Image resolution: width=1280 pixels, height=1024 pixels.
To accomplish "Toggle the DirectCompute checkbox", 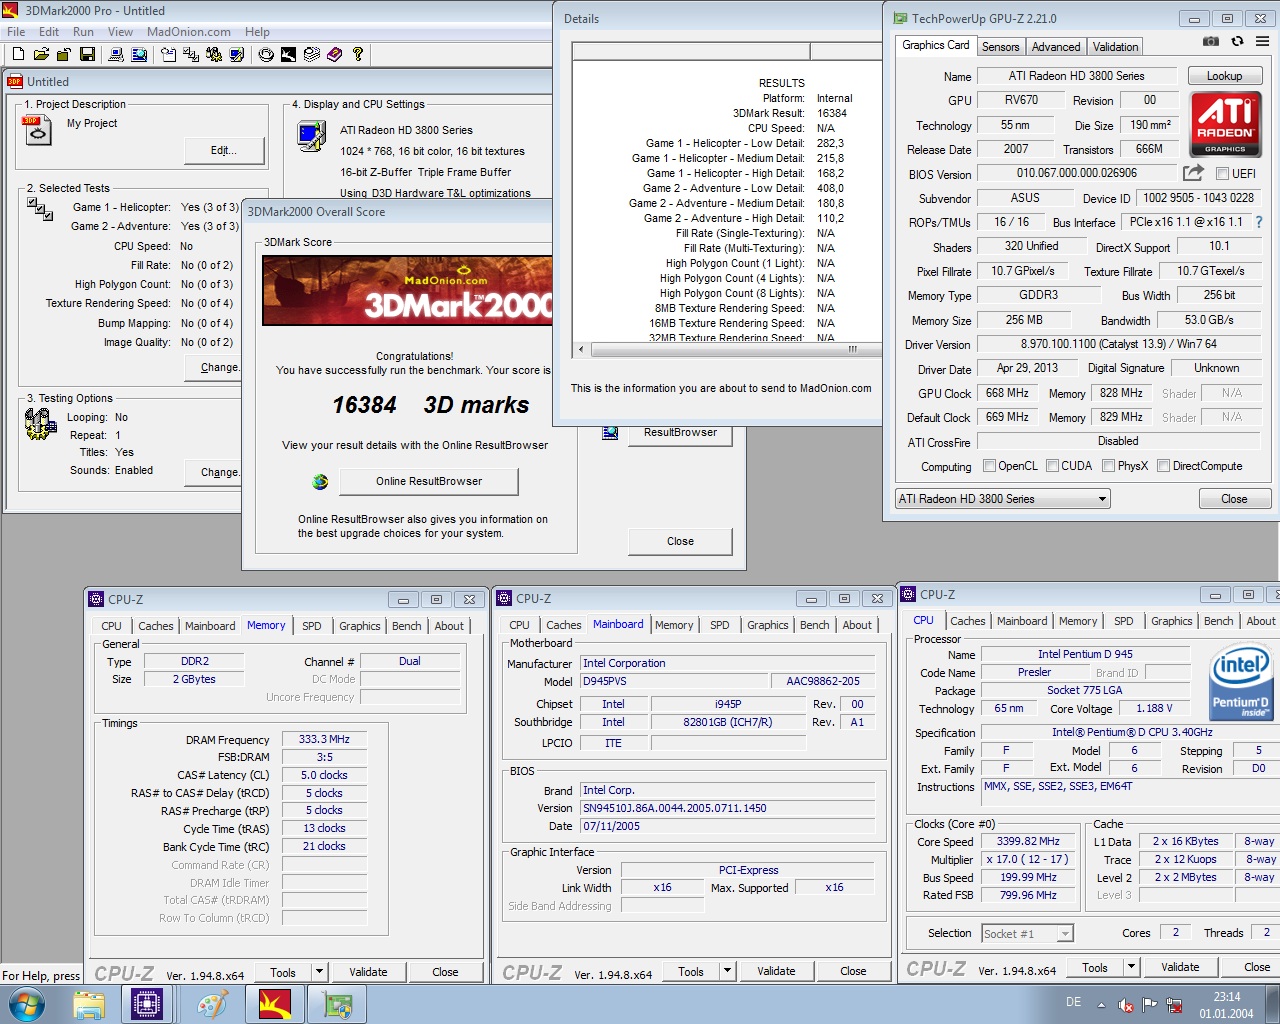I will [1163, 466].
